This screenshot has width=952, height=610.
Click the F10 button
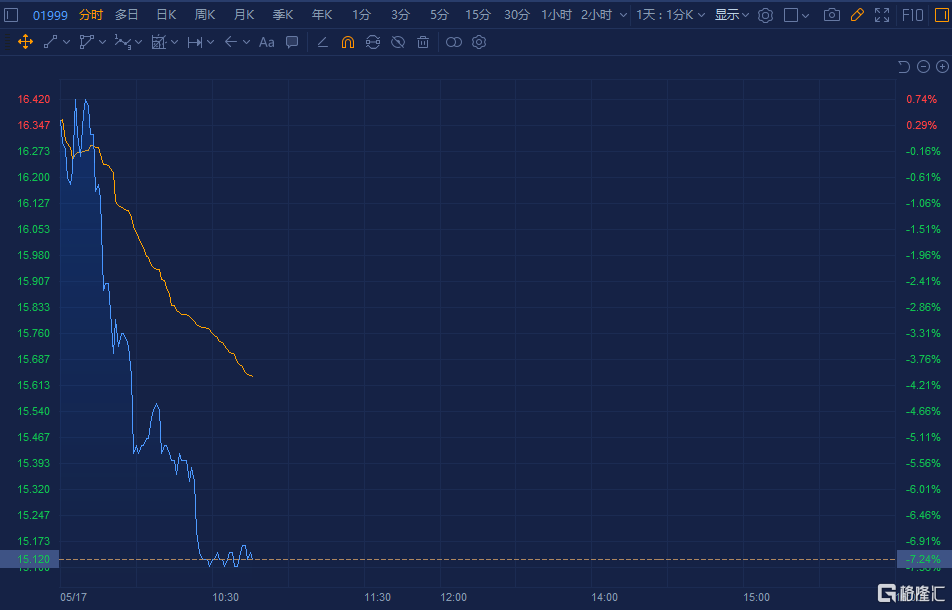[913, 15]
